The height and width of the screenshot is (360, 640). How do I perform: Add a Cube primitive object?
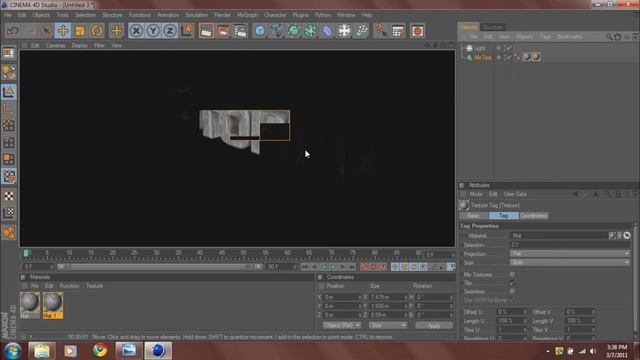(260, 31)
